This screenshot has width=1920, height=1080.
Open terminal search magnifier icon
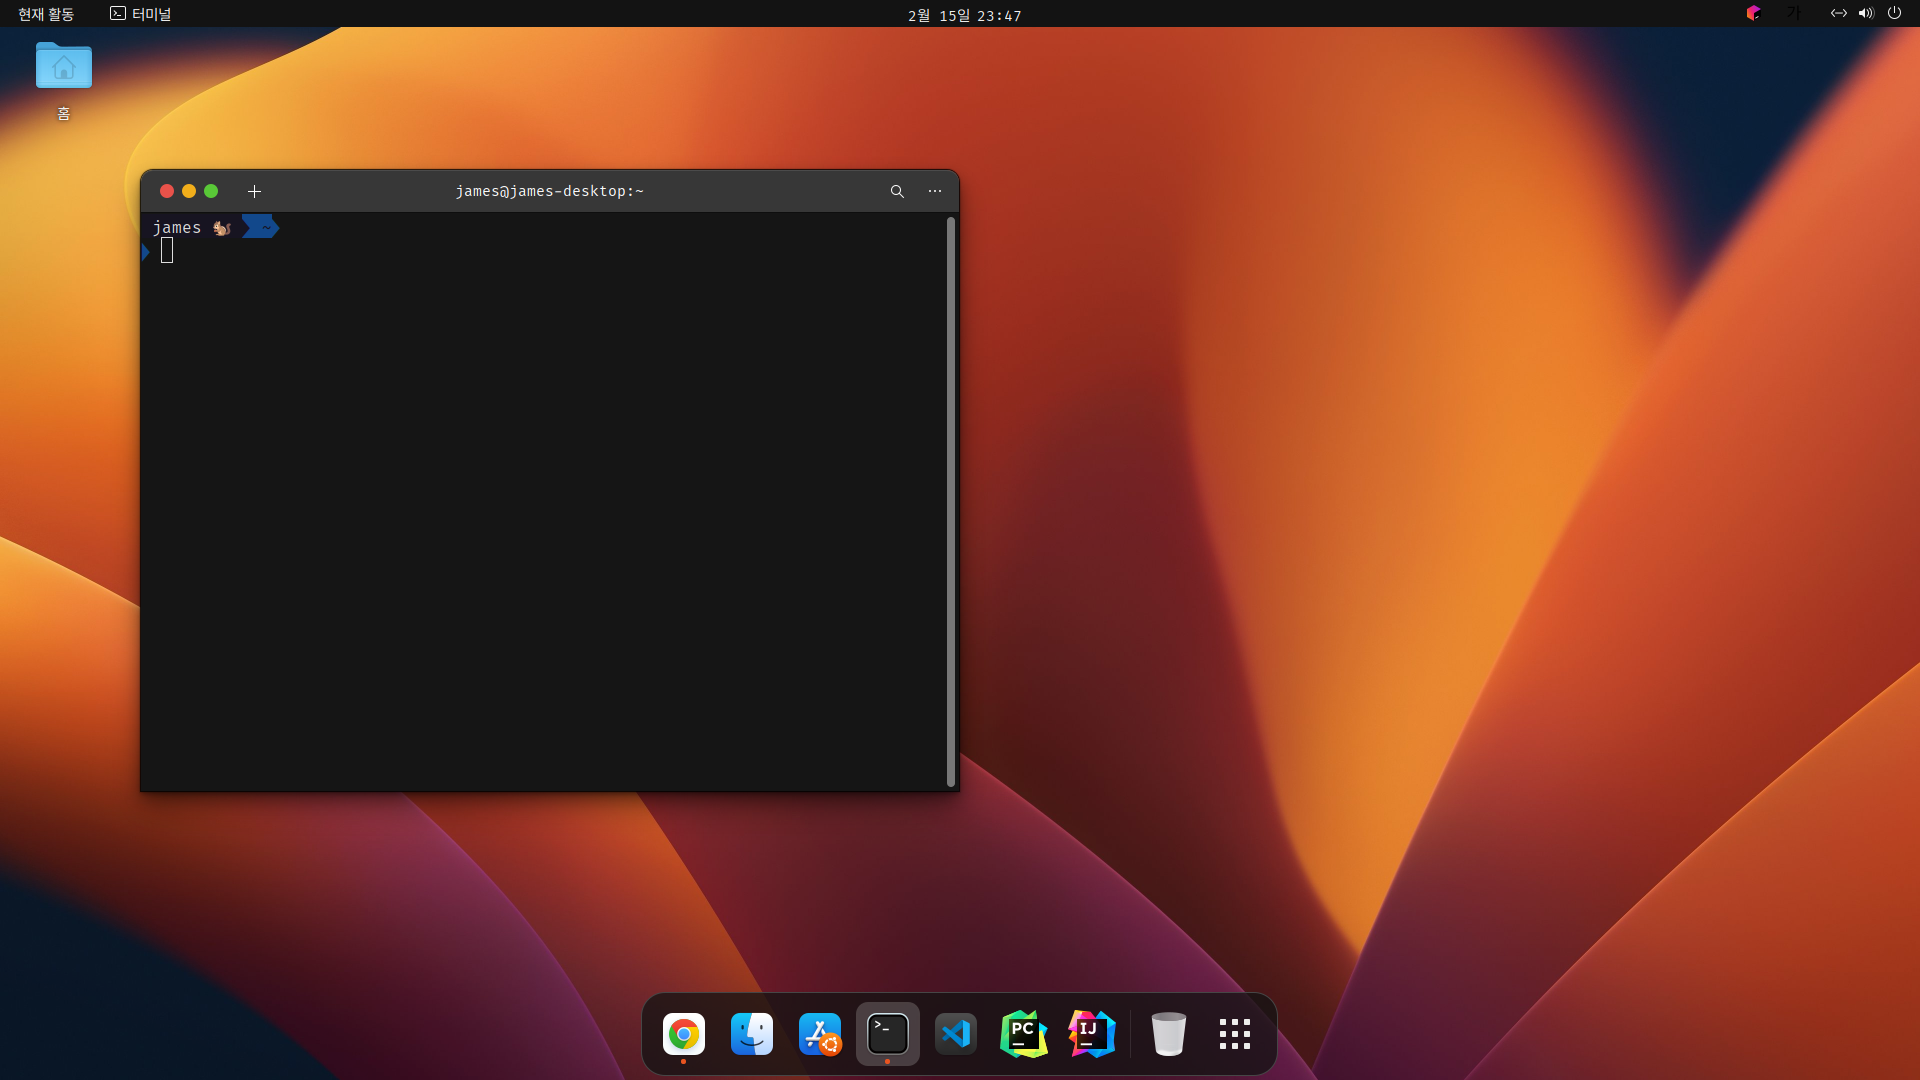(897, 191)
